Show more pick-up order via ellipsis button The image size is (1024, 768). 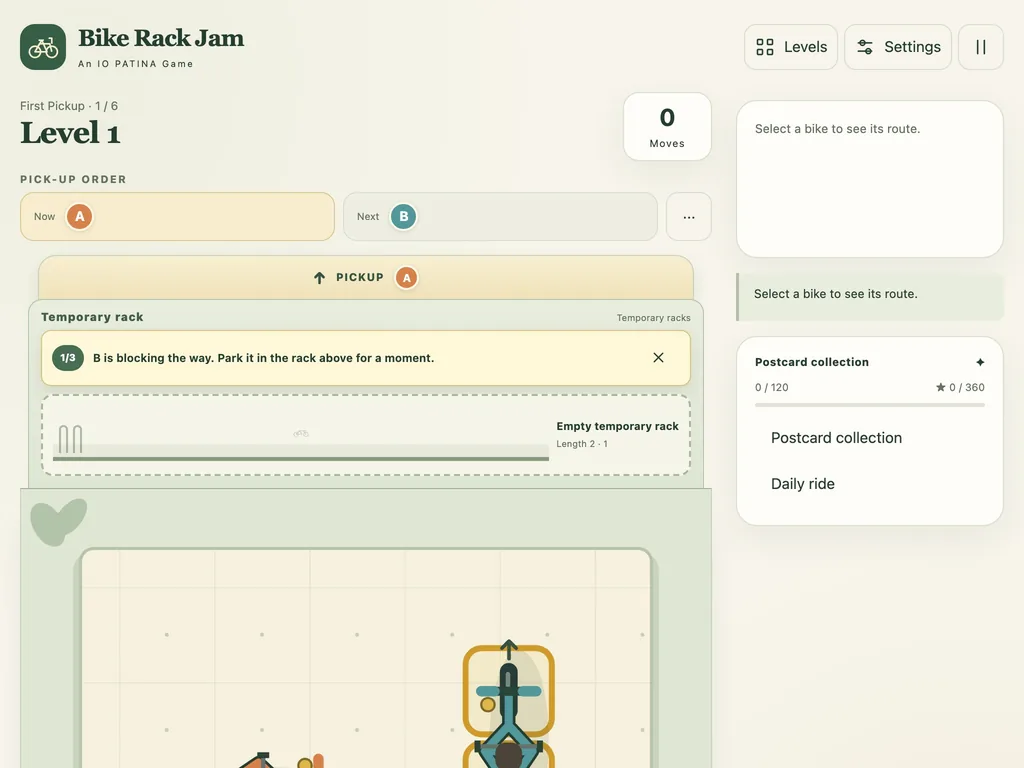pyautogui.click(x=688, y=217)
